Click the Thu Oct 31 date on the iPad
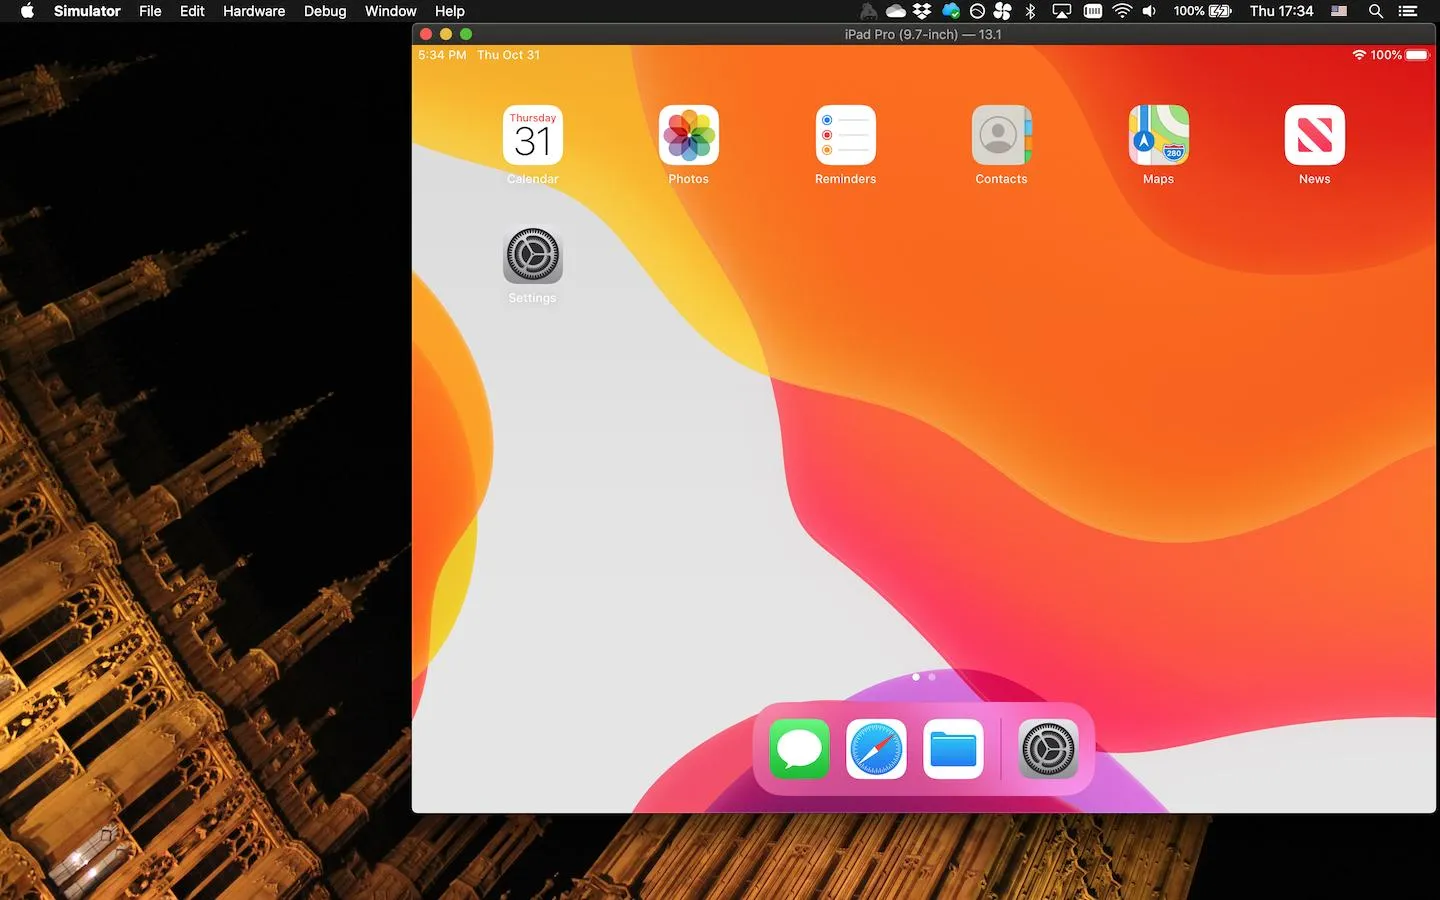The image size is (1440, 900). pos(508,55)
